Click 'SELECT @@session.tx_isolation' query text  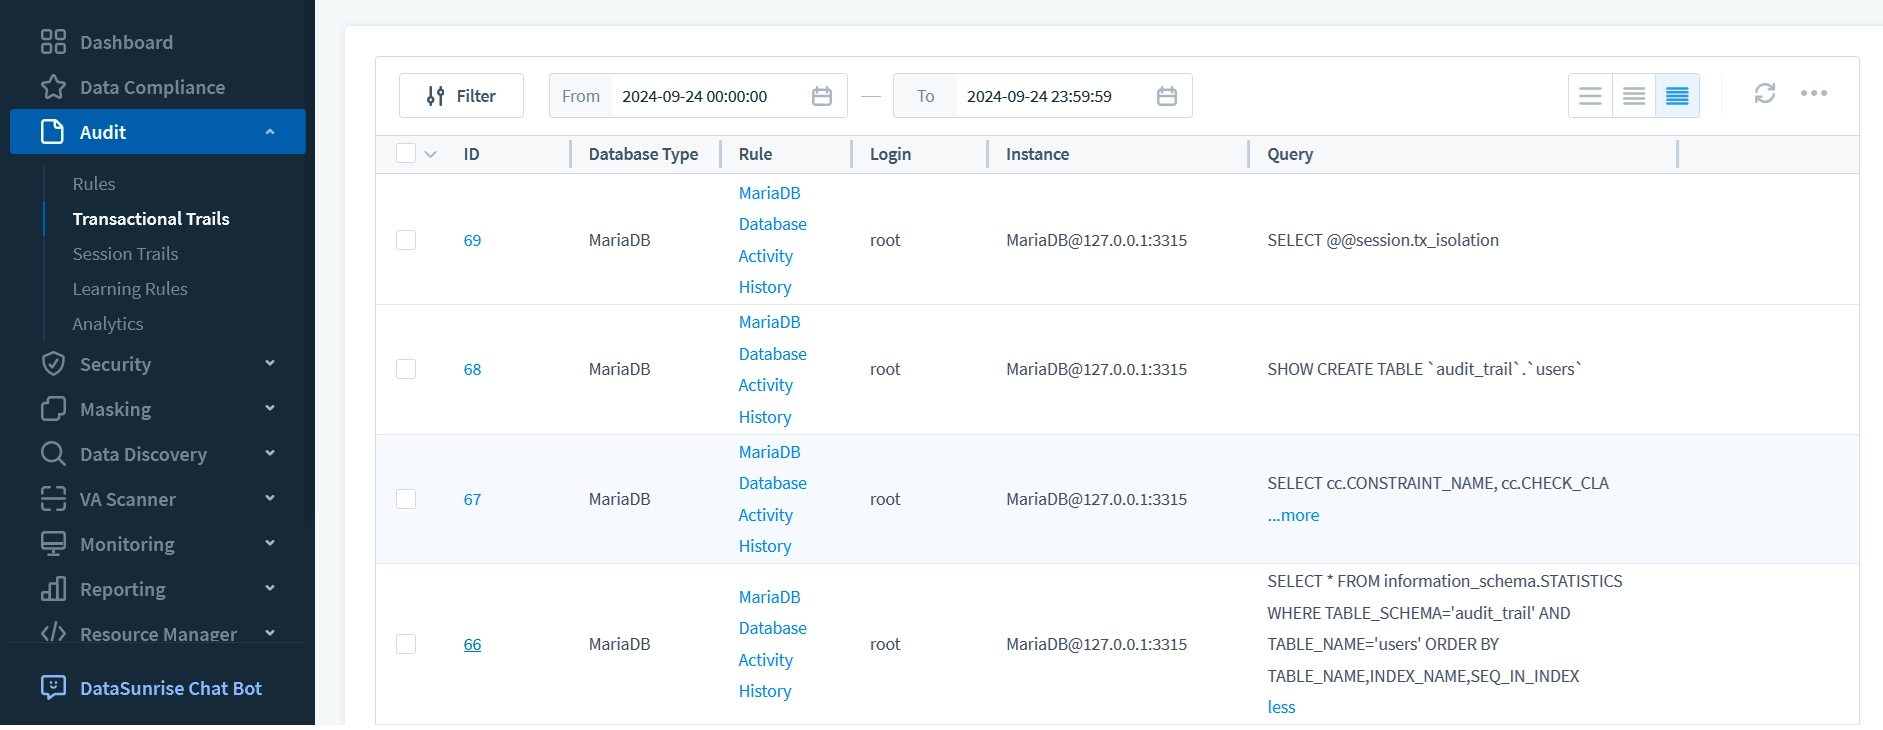[1383, 240]
